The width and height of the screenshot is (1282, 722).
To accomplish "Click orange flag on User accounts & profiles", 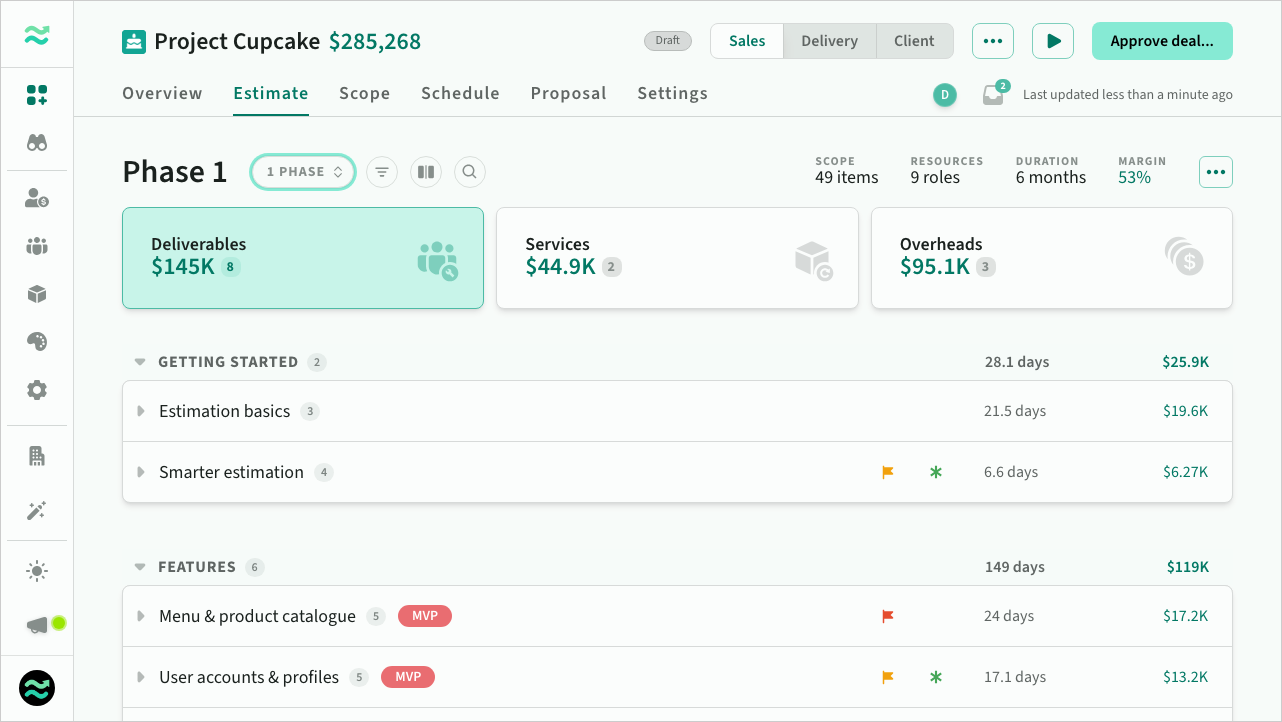I will point(887,677).
